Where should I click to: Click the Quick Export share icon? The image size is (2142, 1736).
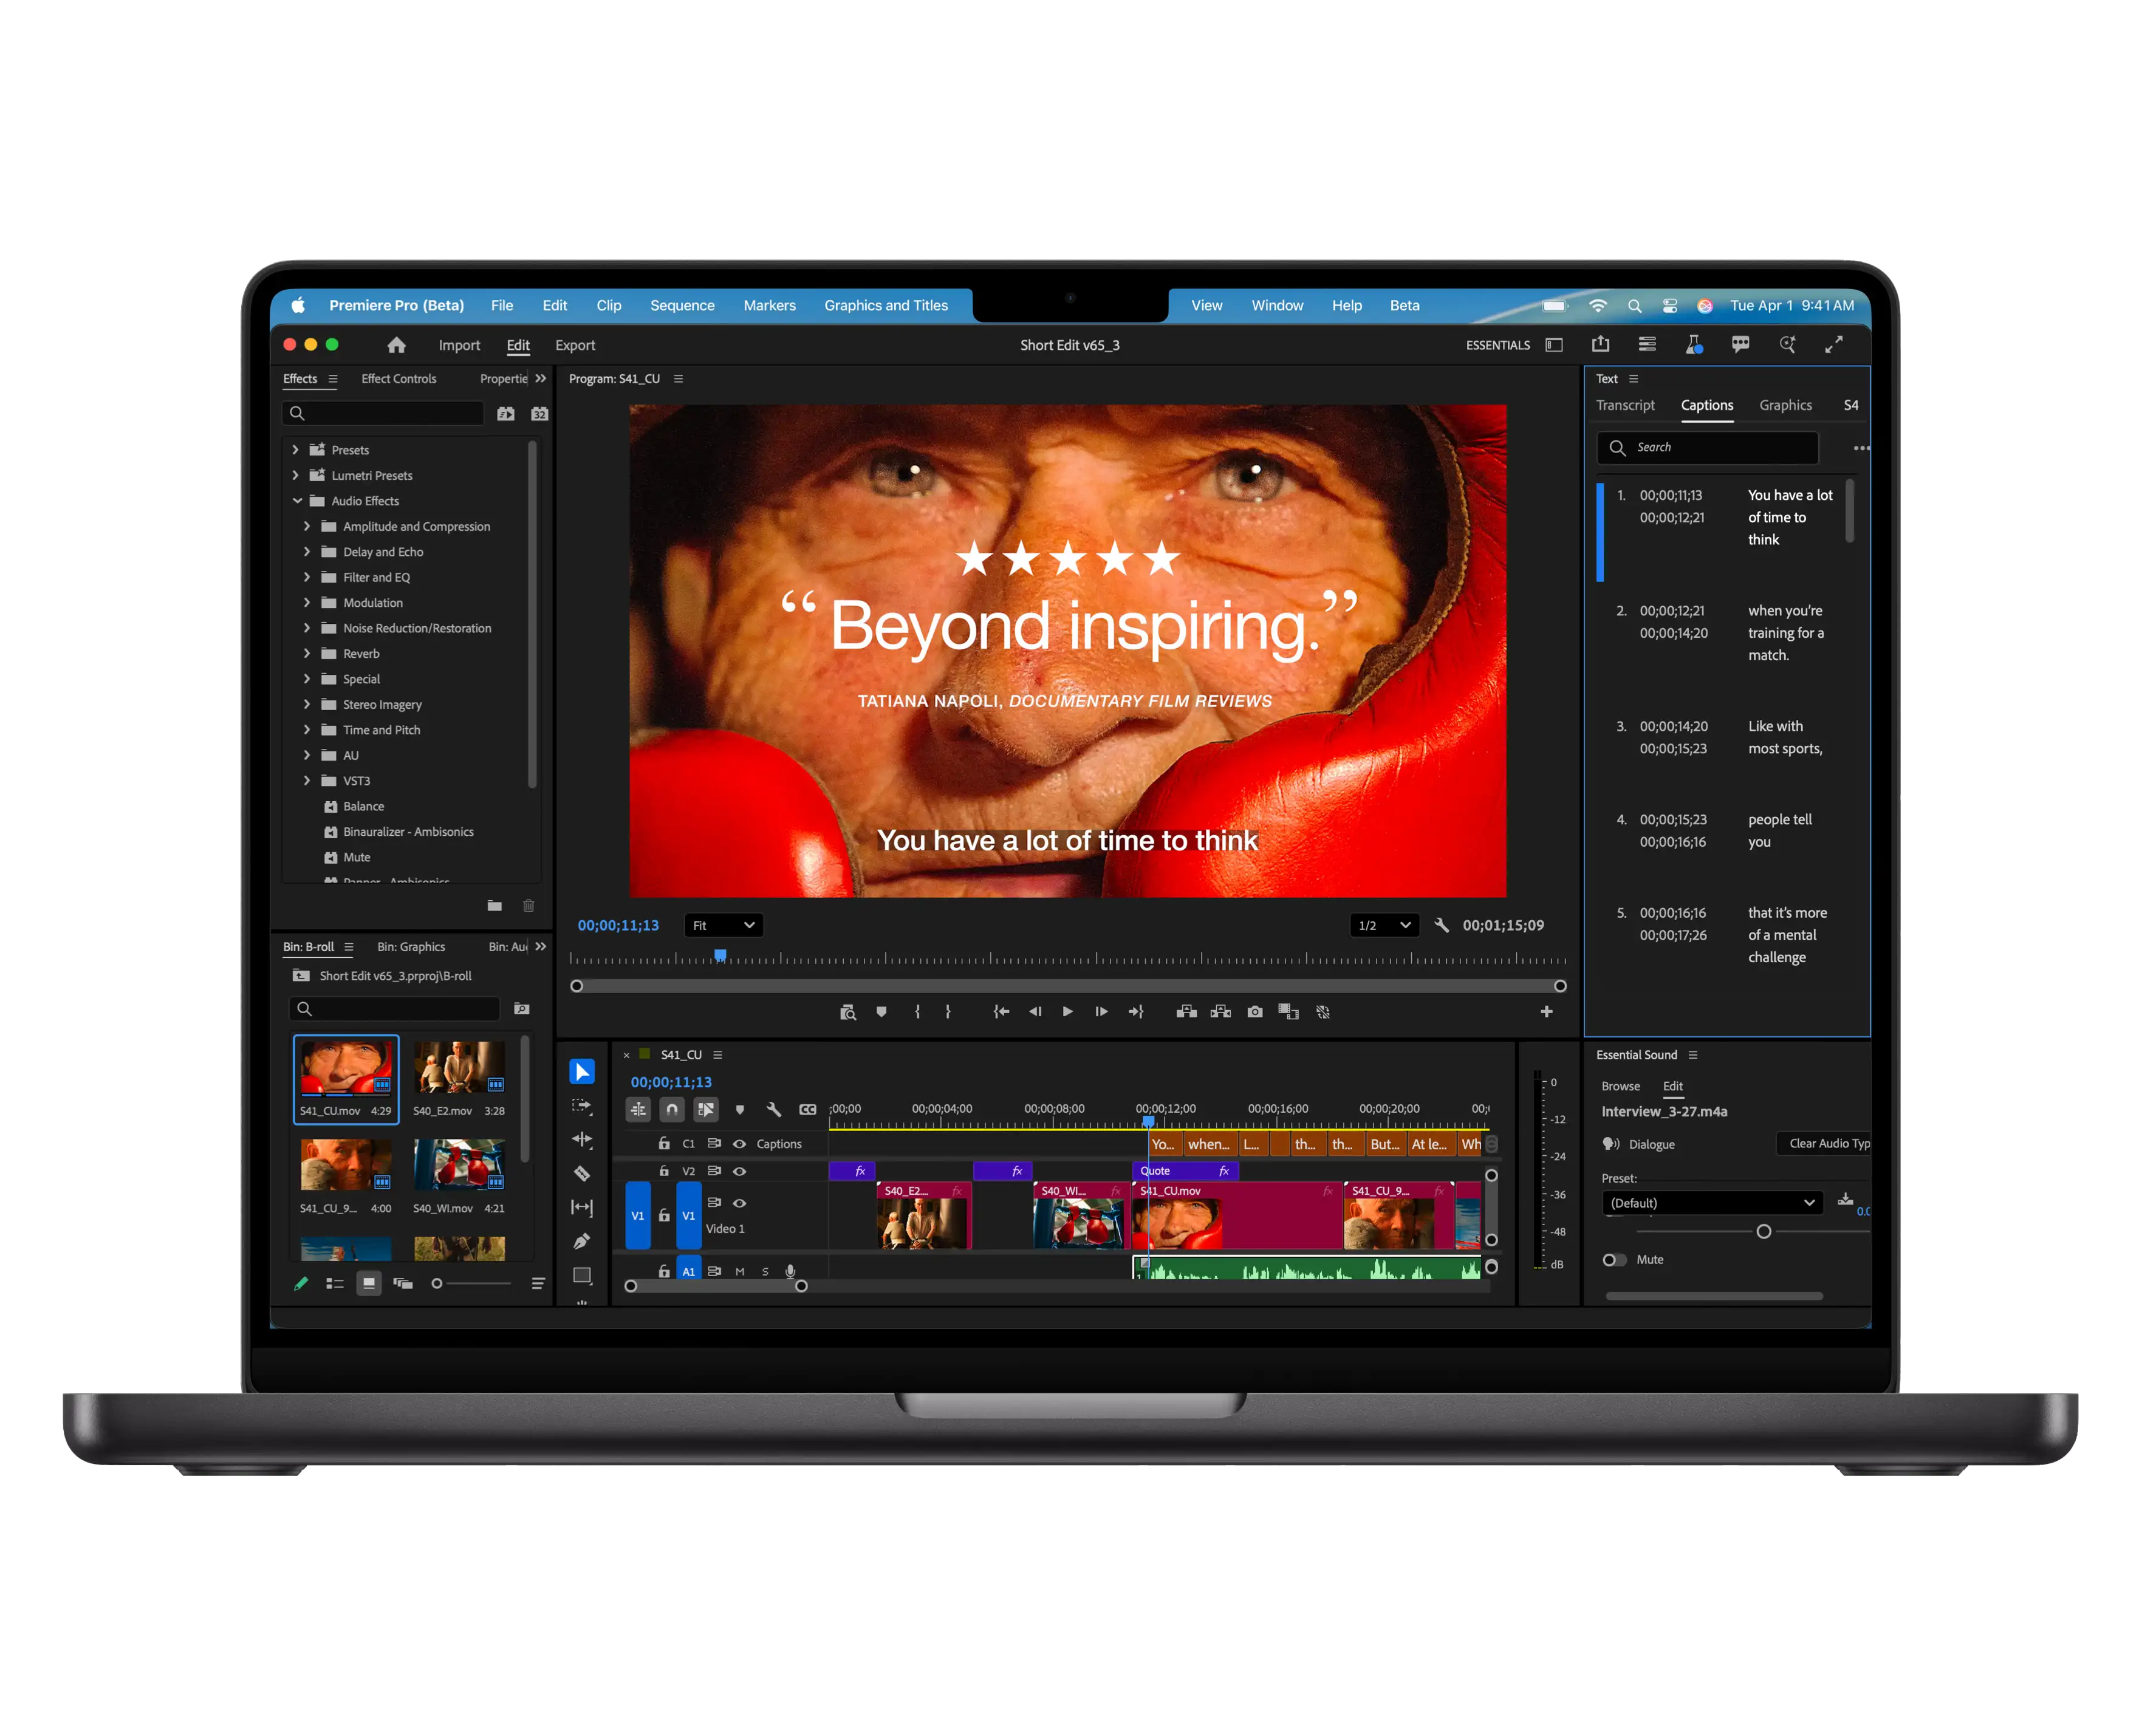tap(1601, 344)
